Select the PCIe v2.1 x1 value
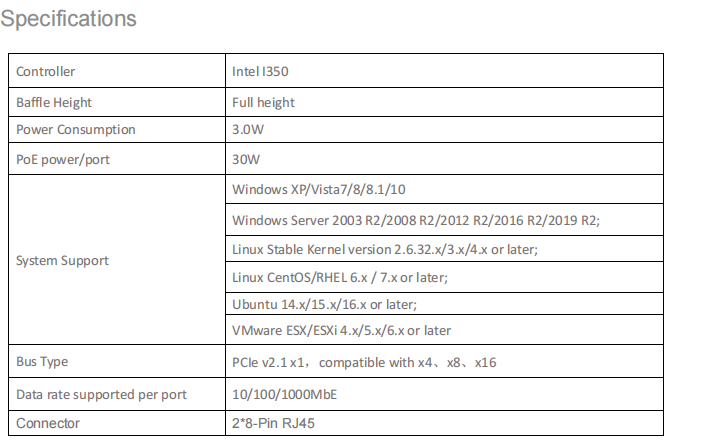The width and height of the screenshot is (716, 445). (364, 362)
